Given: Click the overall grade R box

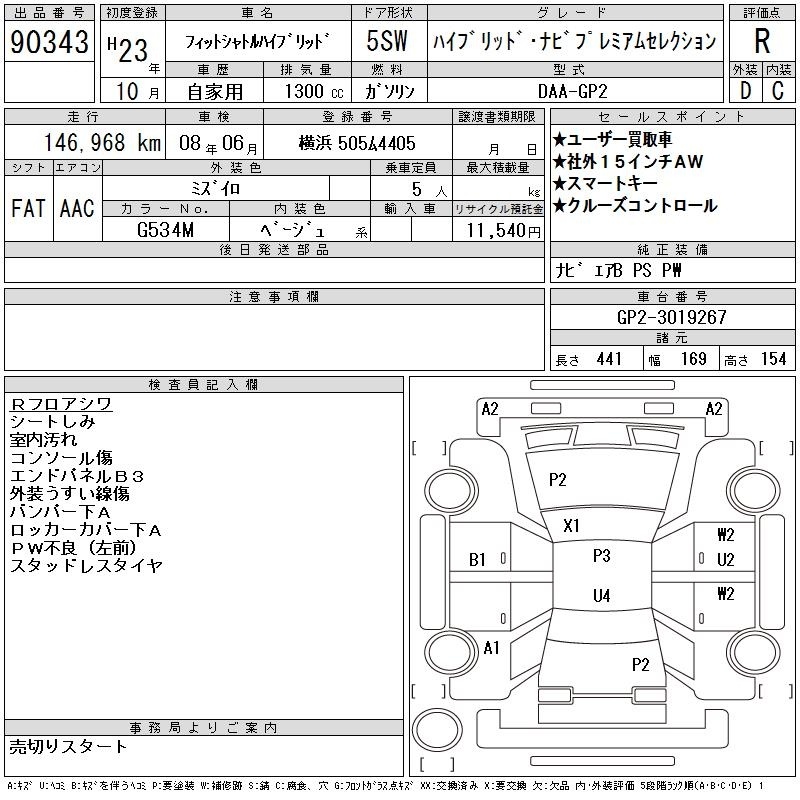Looking at the screenshot, I should pyautogui.click(x=761, y=41).
